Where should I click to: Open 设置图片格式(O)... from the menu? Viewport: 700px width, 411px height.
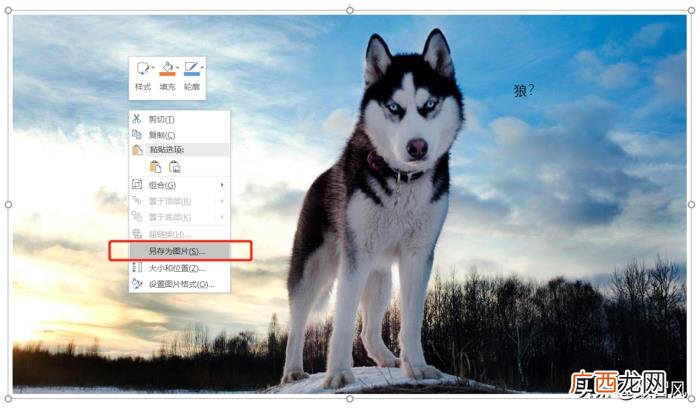pos(179,284)
